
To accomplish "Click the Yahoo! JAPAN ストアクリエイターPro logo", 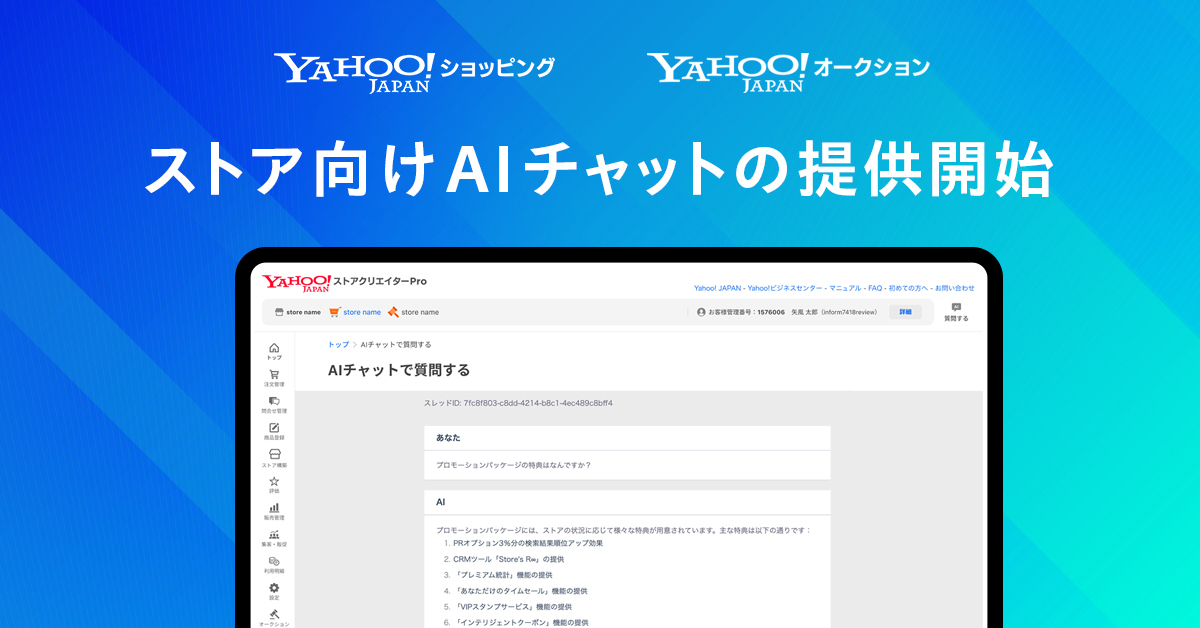I will tap(344, 283).
